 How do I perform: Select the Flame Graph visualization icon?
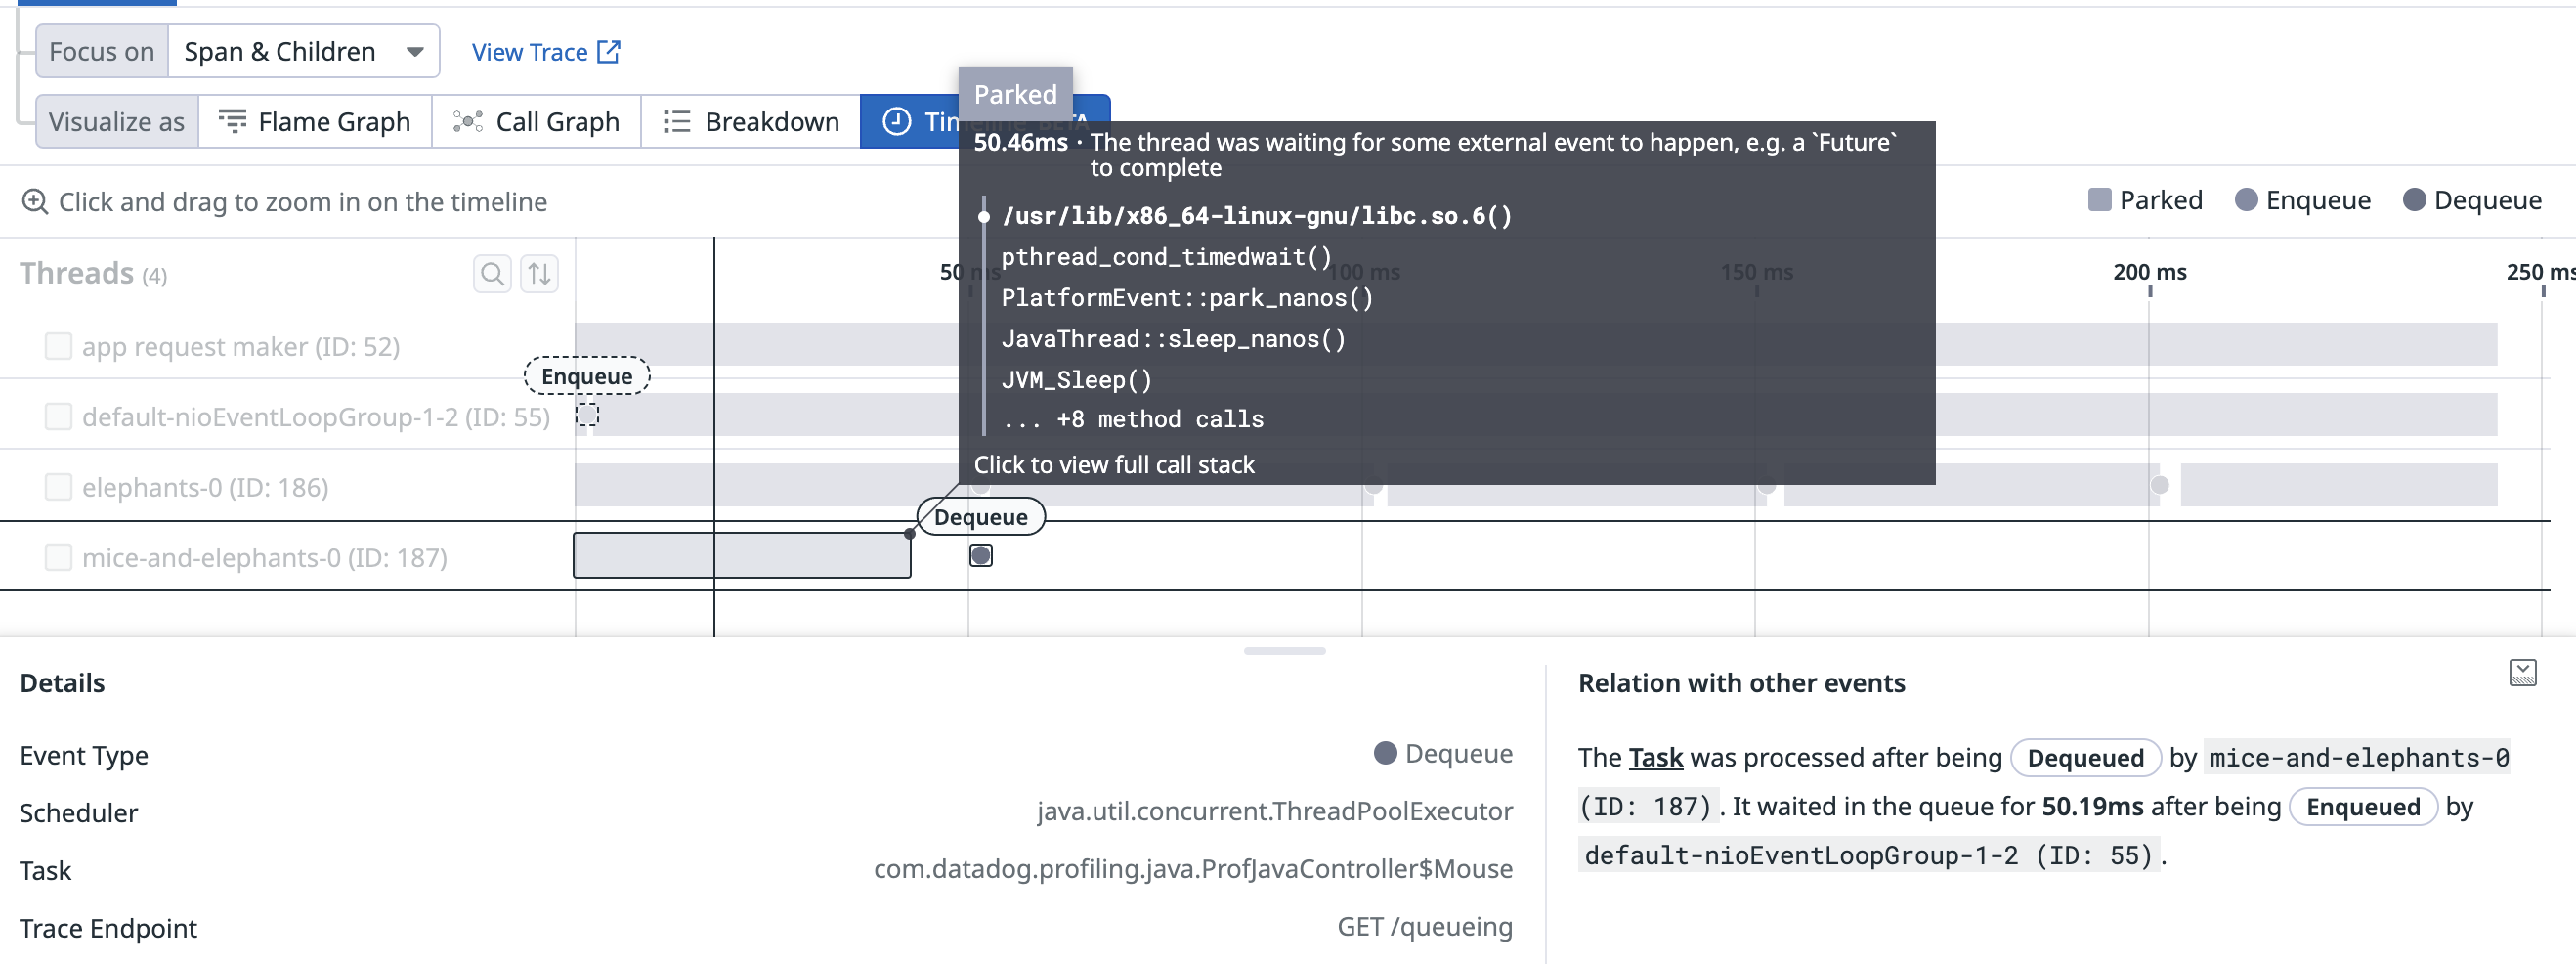point(232,121)
